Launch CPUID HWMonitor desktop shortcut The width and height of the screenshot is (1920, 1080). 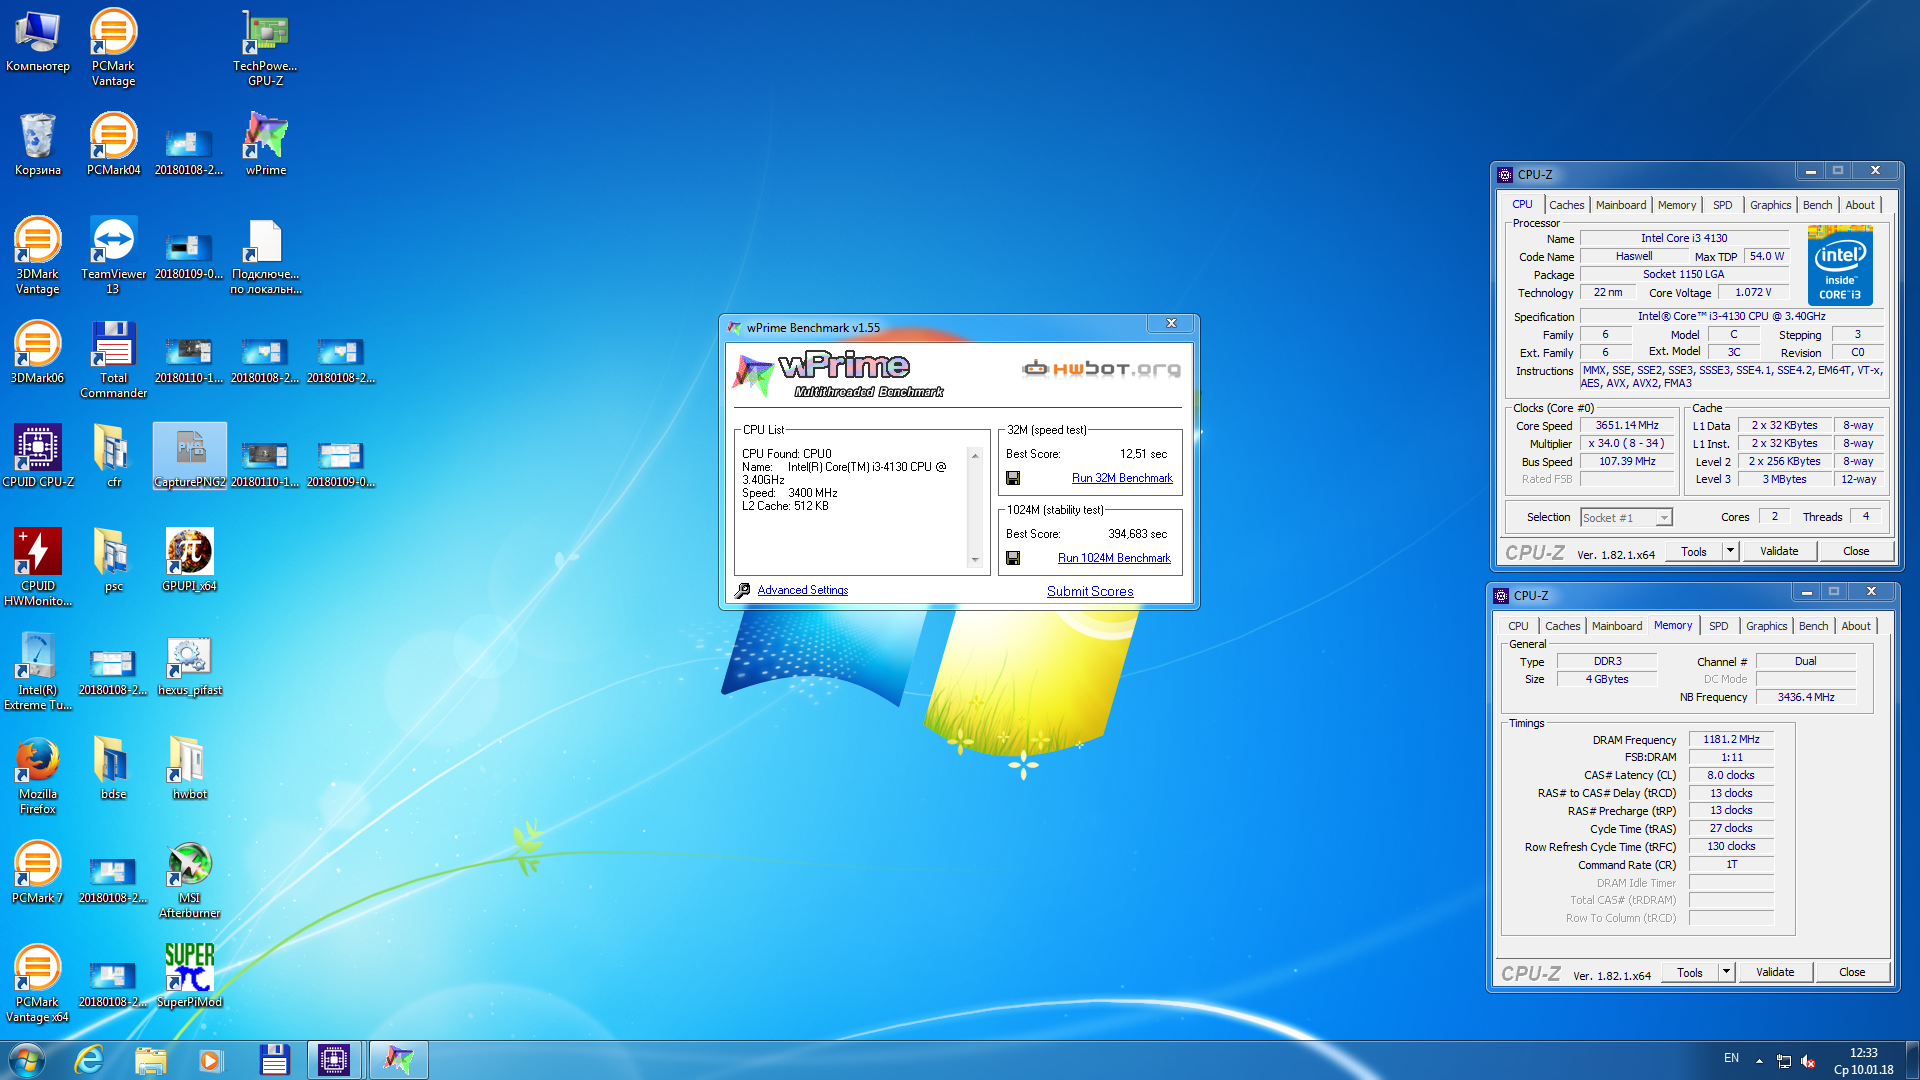(x=37, y=567)
